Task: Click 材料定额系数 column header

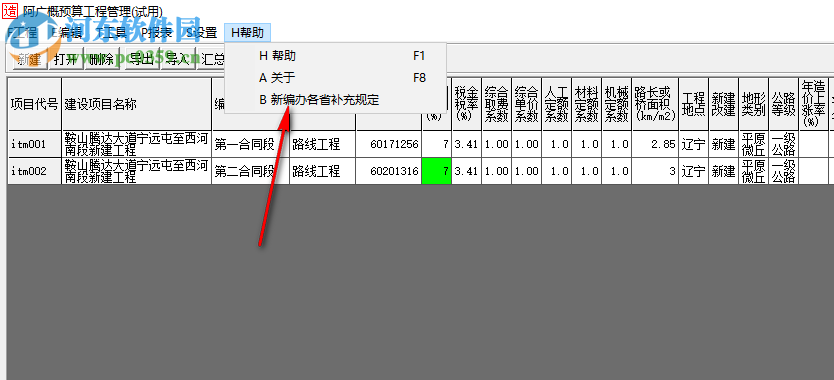Action: (587, 104)
